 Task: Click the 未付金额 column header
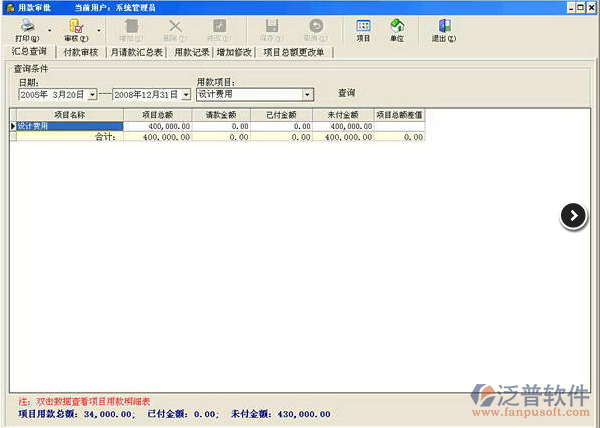(343, 115)
